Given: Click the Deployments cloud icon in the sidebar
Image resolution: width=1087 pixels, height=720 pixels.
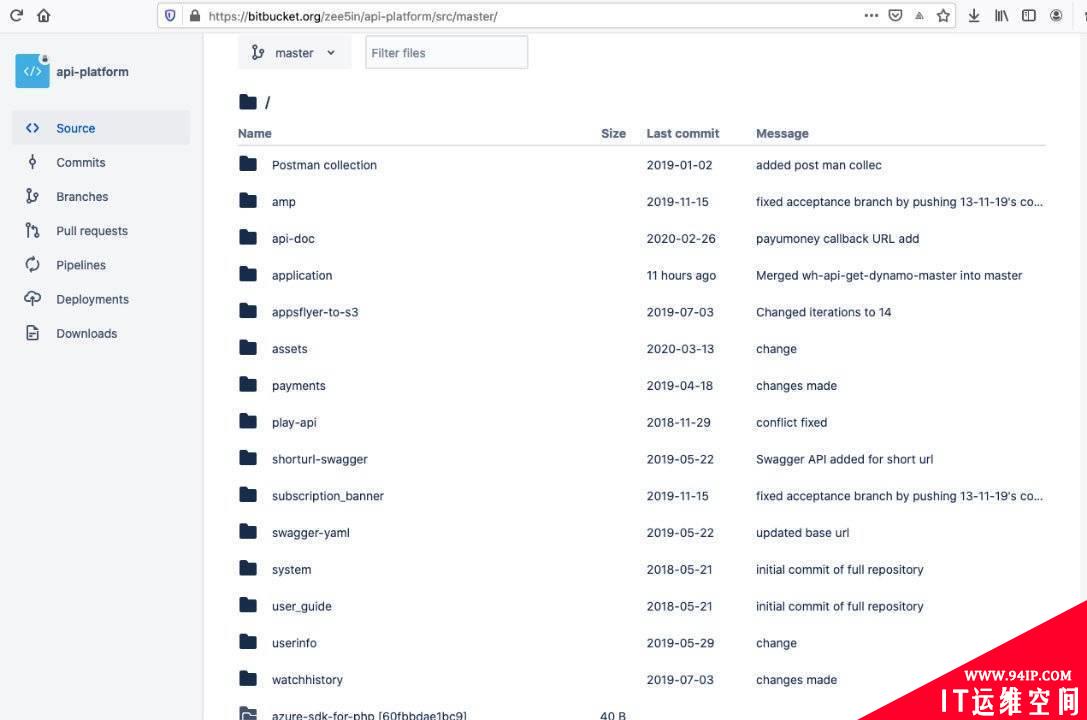Looking at the screenshot, I should click(33, 299).
